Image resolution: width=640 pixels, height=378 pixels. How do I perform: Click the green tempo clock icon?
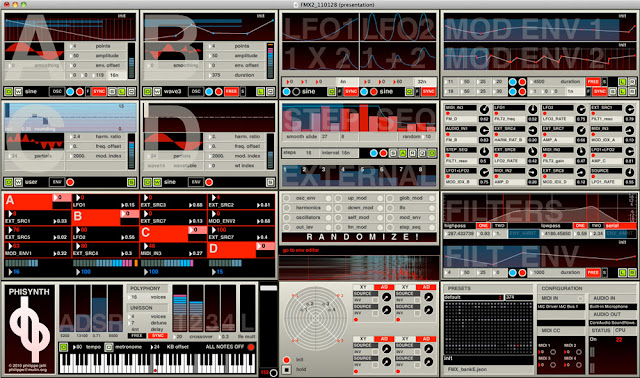pos(63,347)
